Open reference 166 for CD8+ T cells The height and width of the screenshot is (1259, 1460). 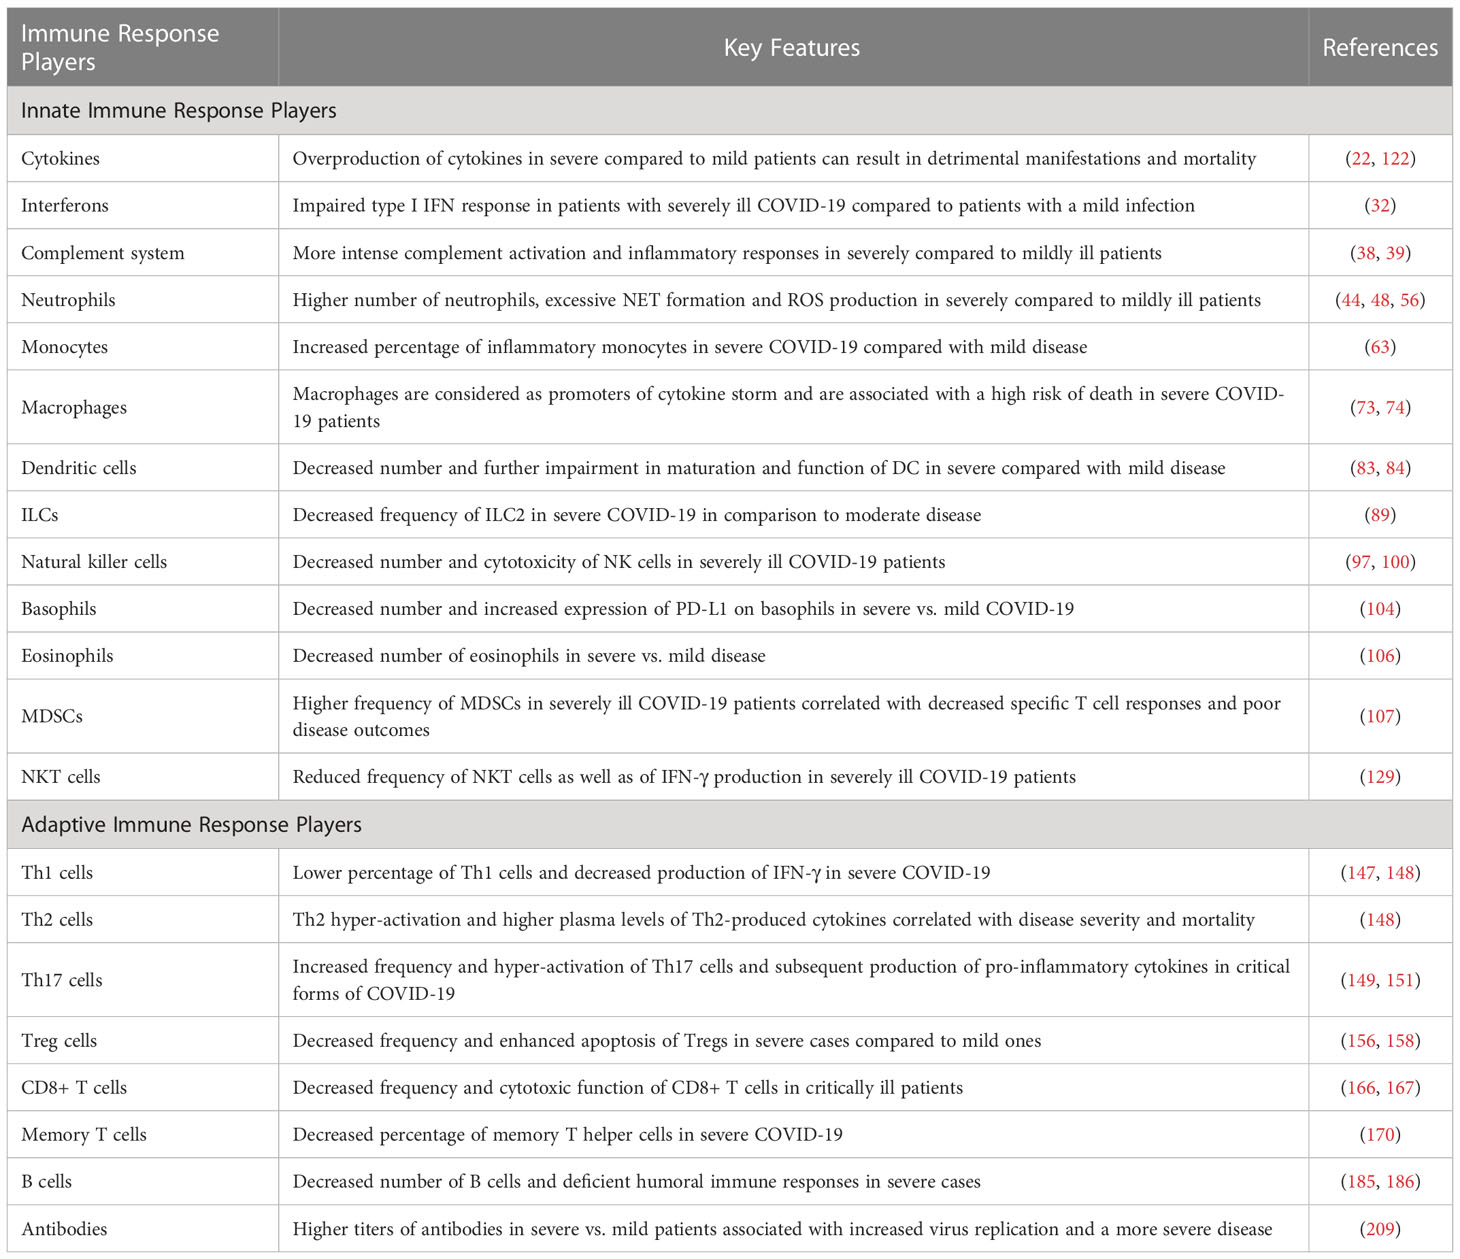[1361, 1088]
